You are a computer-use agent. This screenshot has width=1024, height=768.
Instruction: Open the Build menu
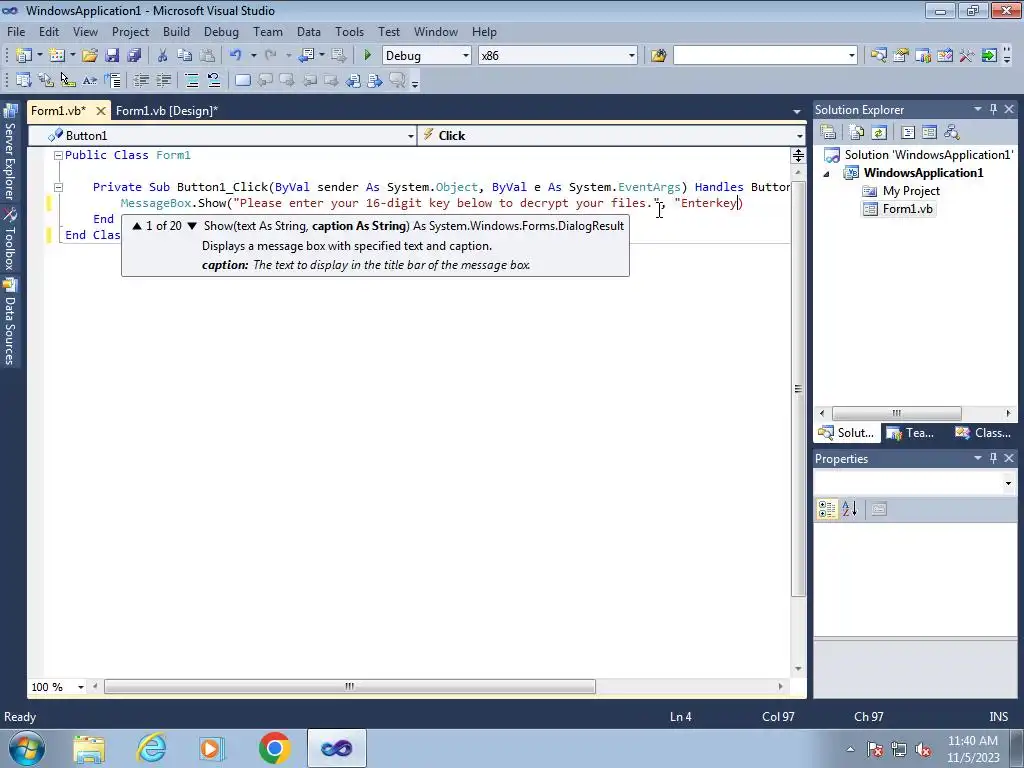(176, 32)
